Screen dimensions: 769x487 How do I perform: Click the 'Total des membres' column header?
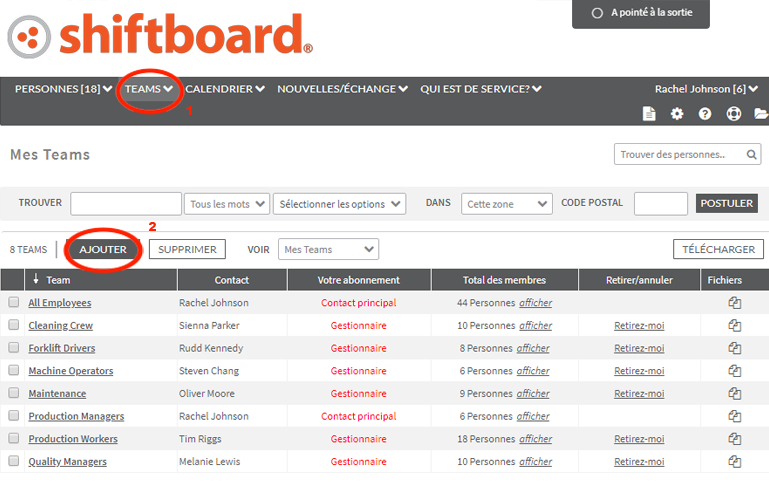coord(504,280)
